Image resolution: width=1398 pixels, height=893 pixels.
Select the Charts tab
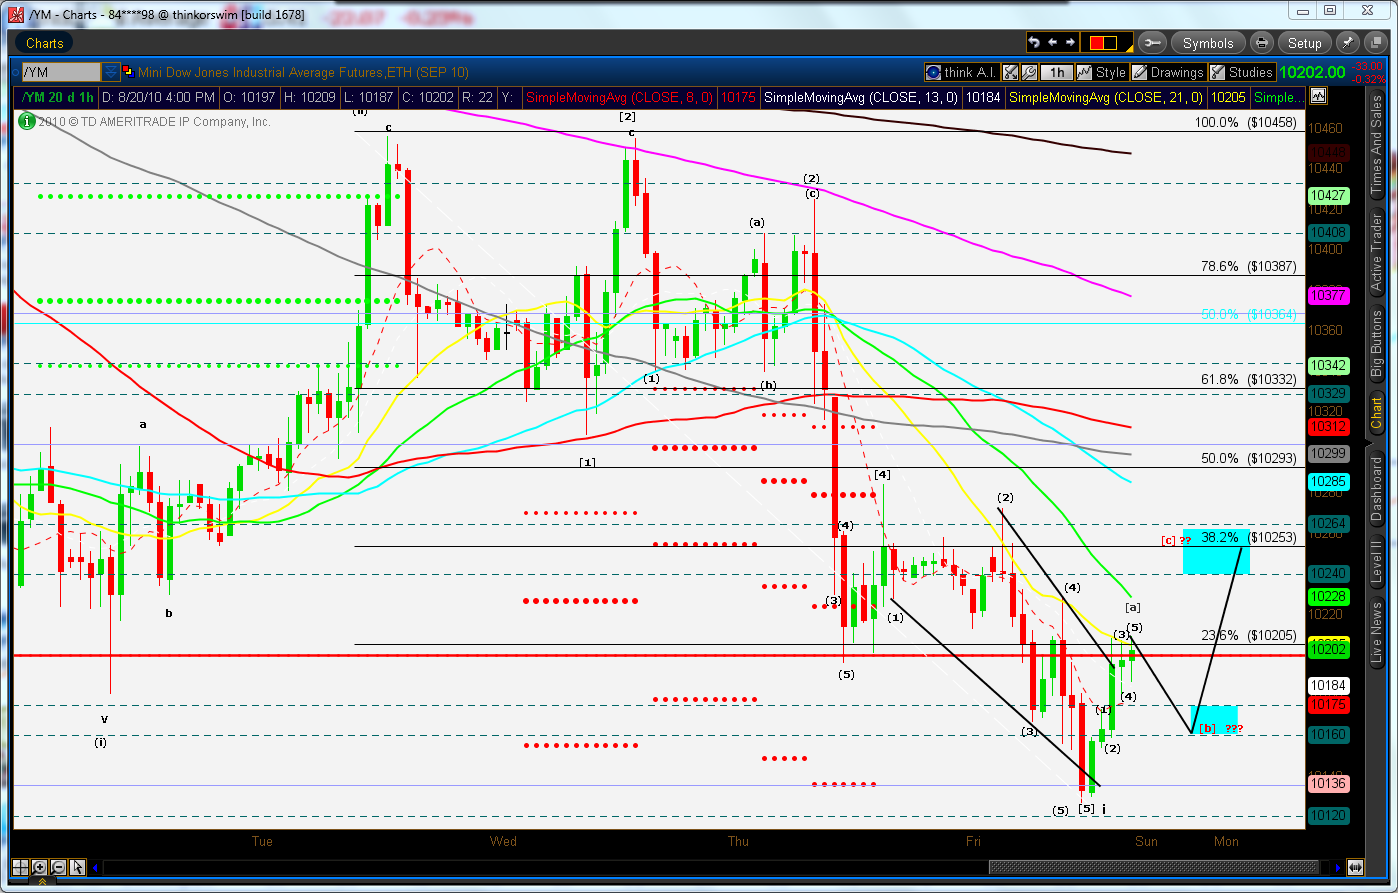pos(44,43)
